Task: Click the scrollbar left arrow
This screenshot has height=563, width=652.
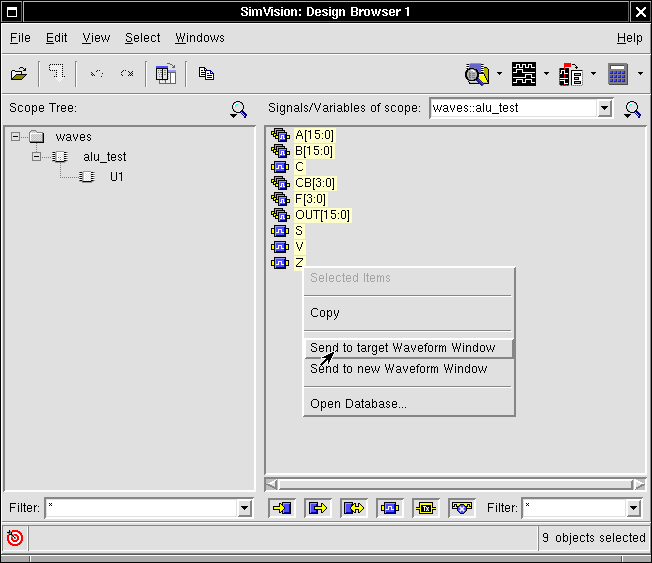Action: [x=272, y=484]
